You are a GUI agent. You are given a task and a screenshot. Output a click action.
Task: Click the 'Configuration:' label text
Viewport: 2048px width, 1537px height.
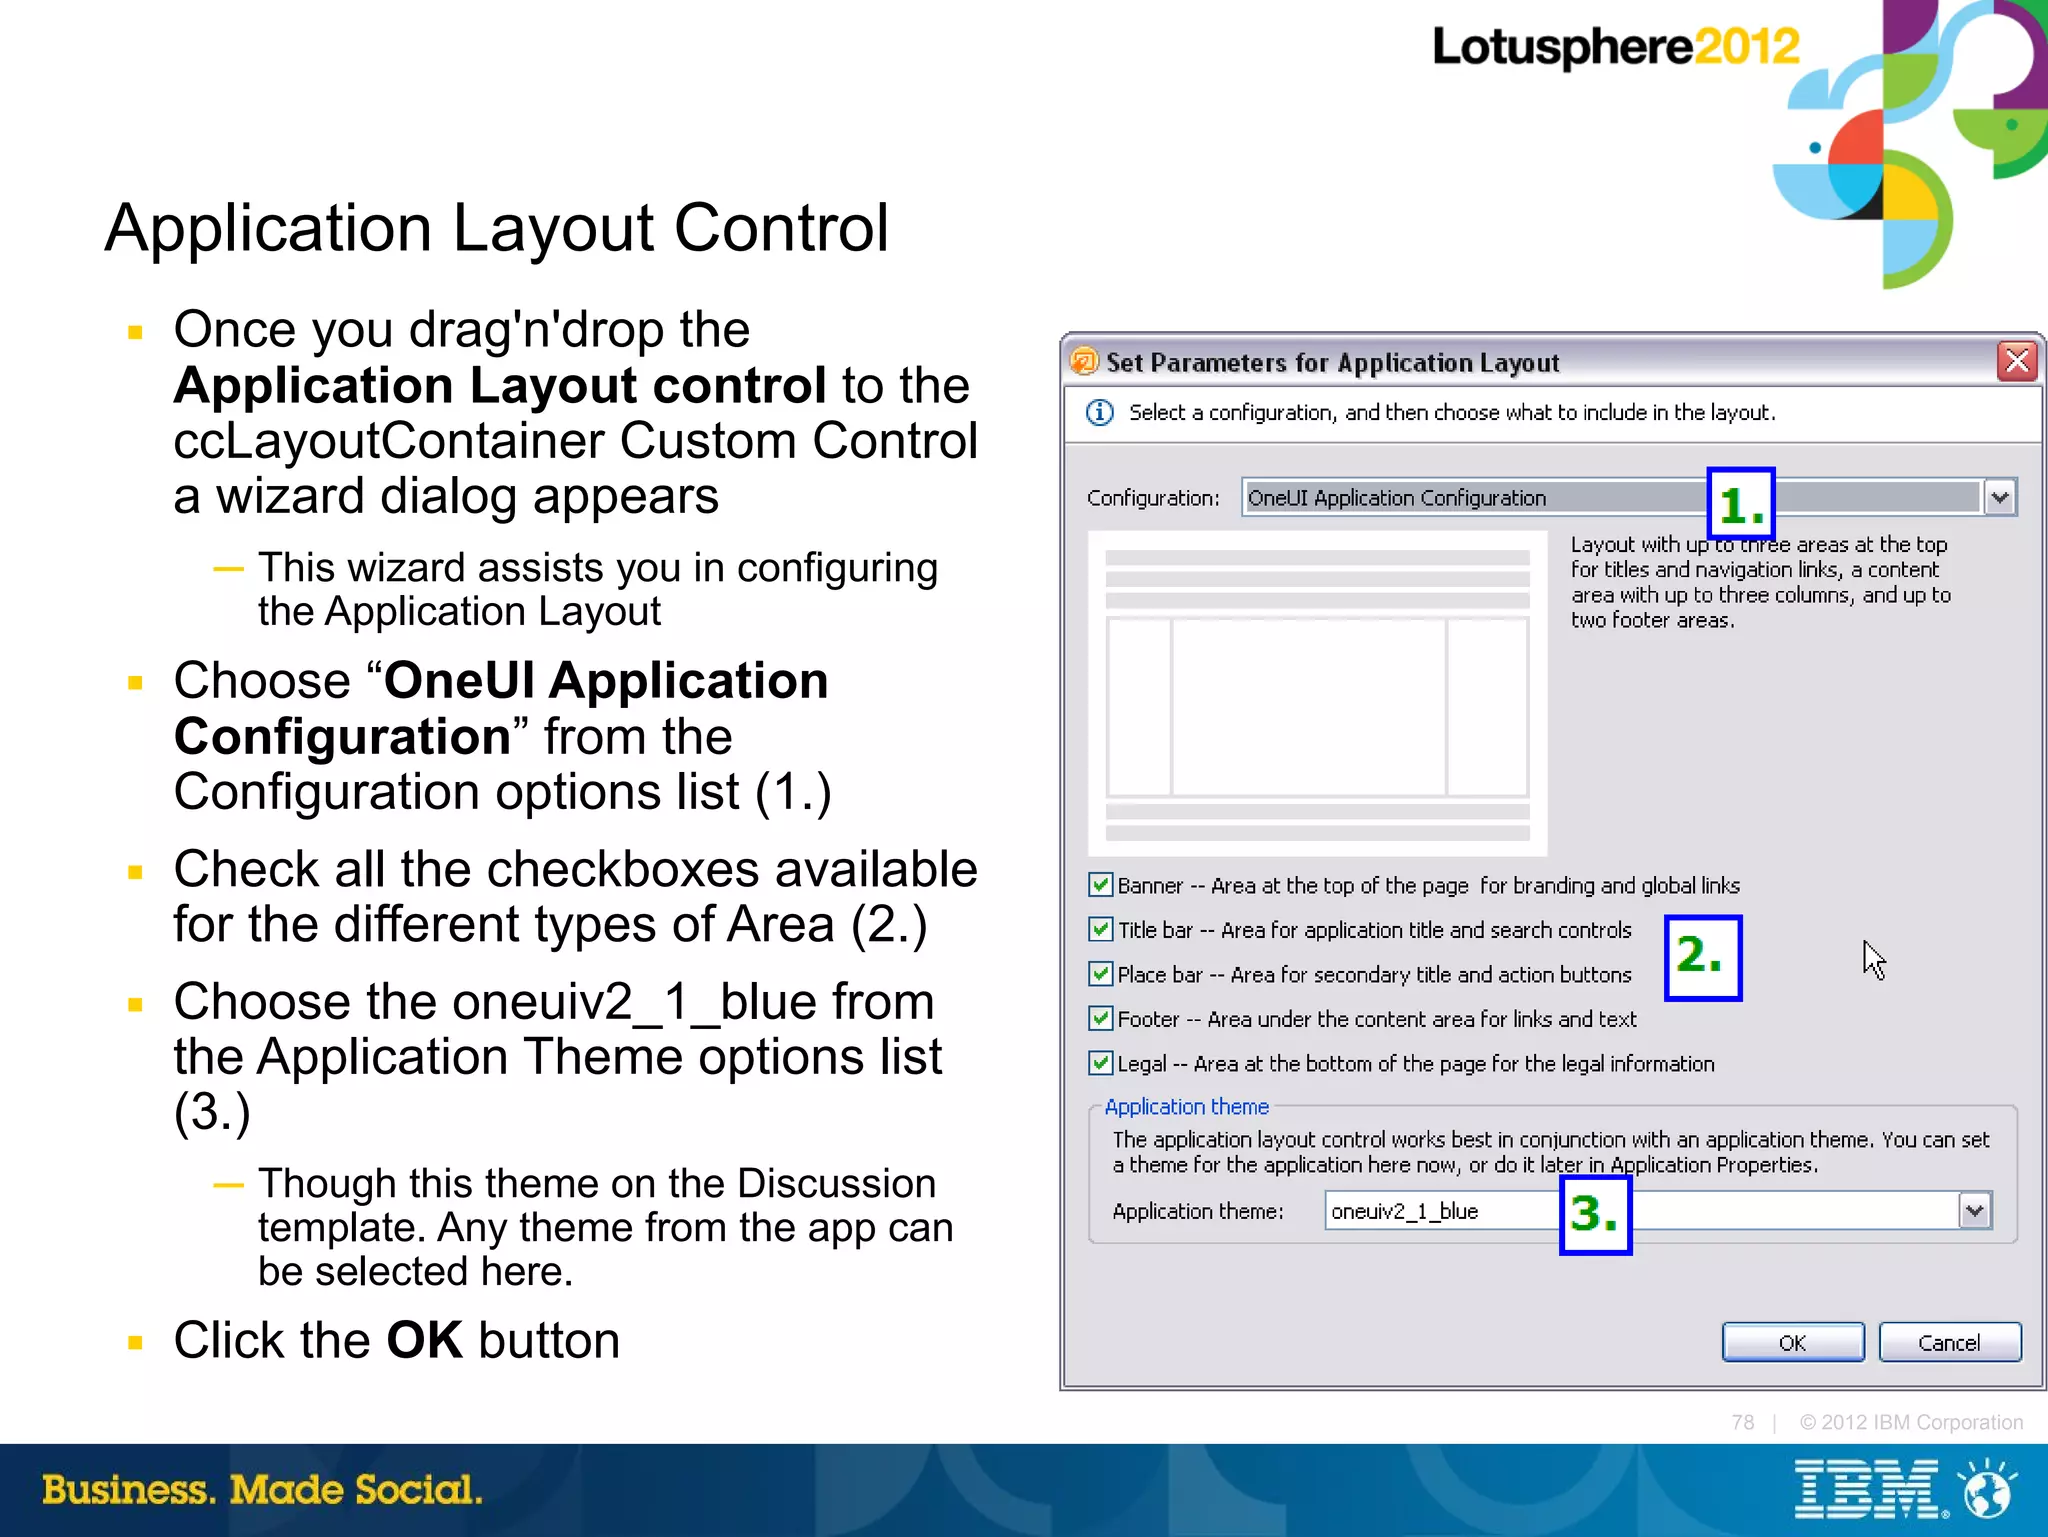[1153, 498]
